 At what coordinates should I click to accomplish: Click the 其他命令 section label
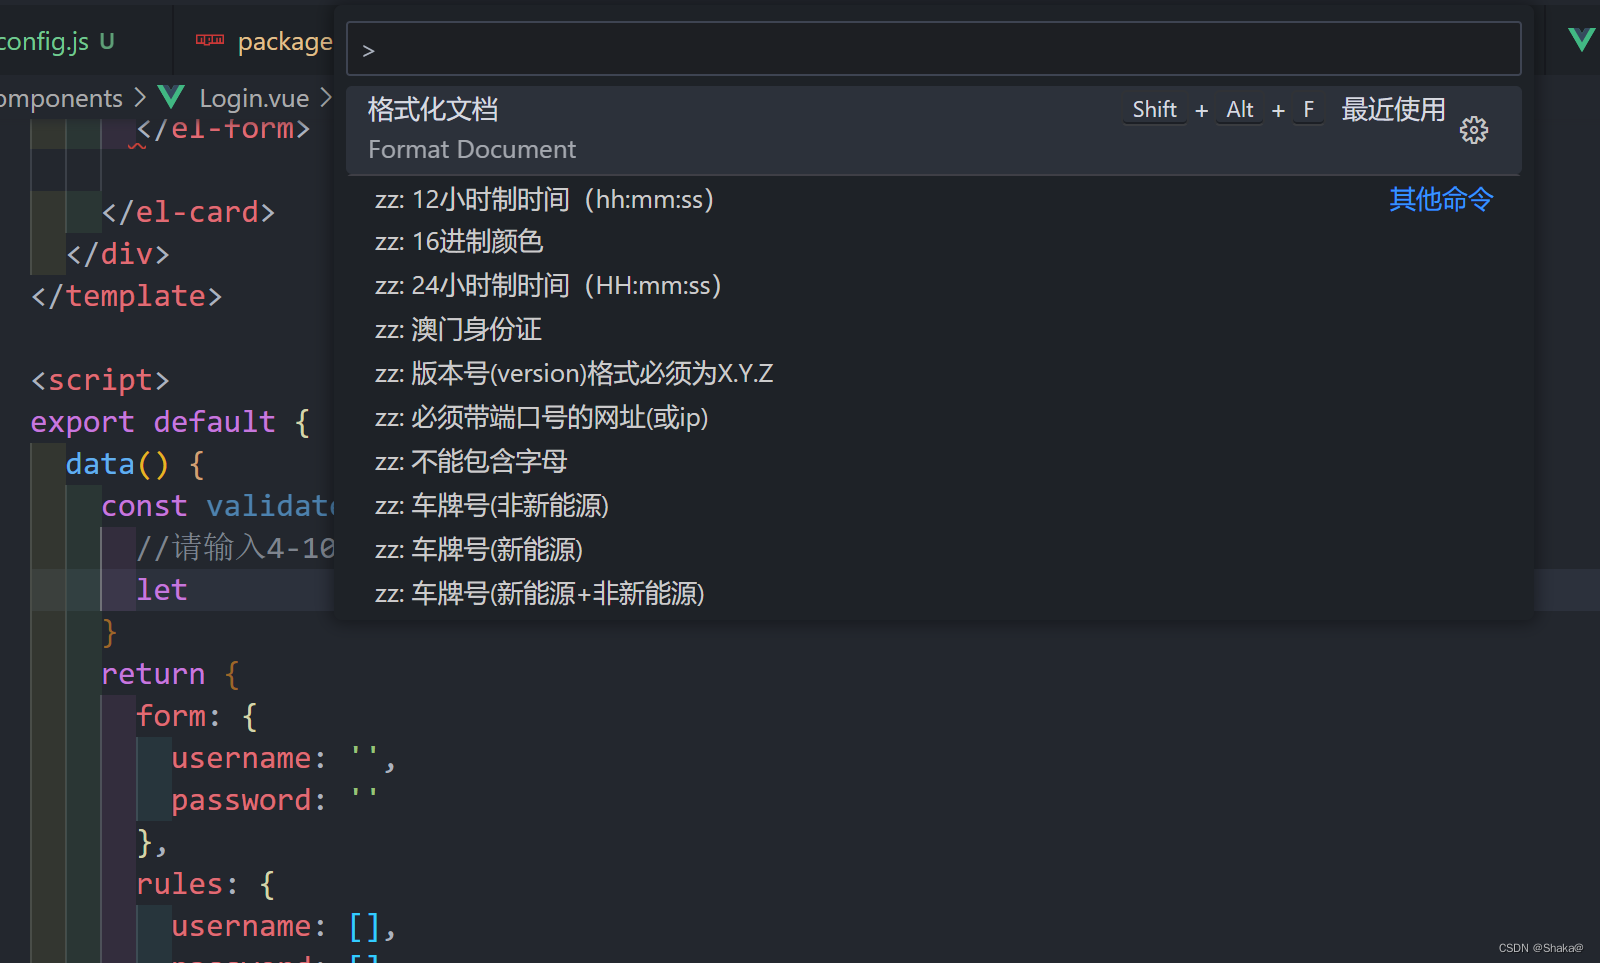1441,199
